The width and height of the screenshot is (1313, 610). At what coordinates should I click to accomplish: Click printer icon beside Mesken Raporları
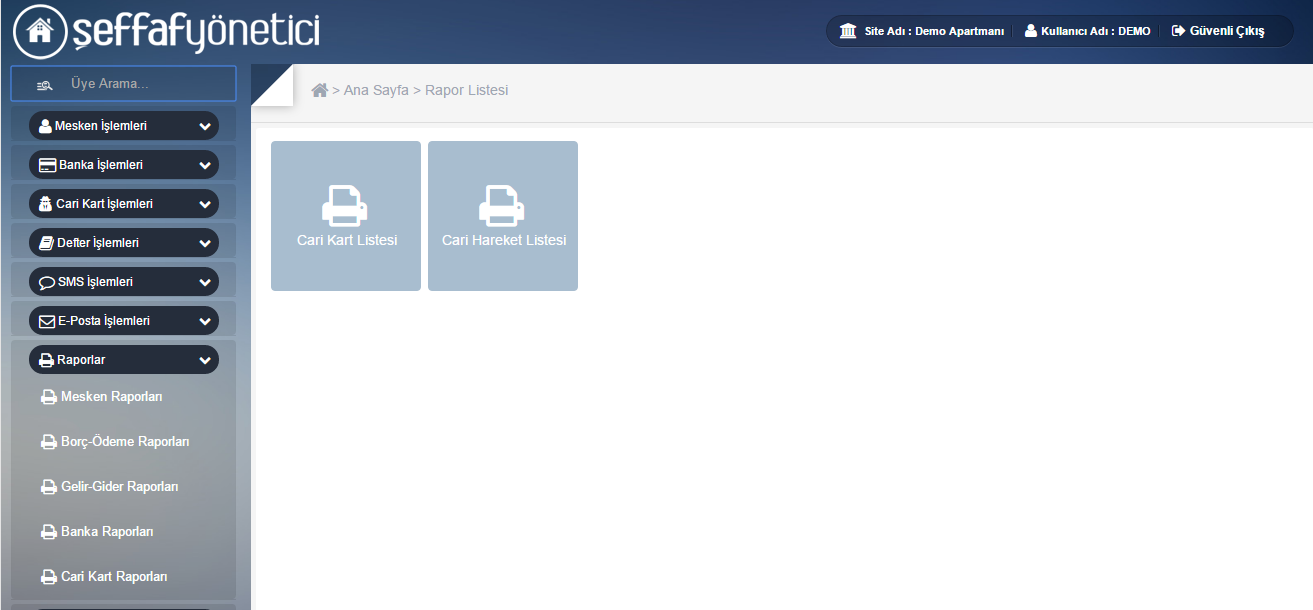coord(49,397)
